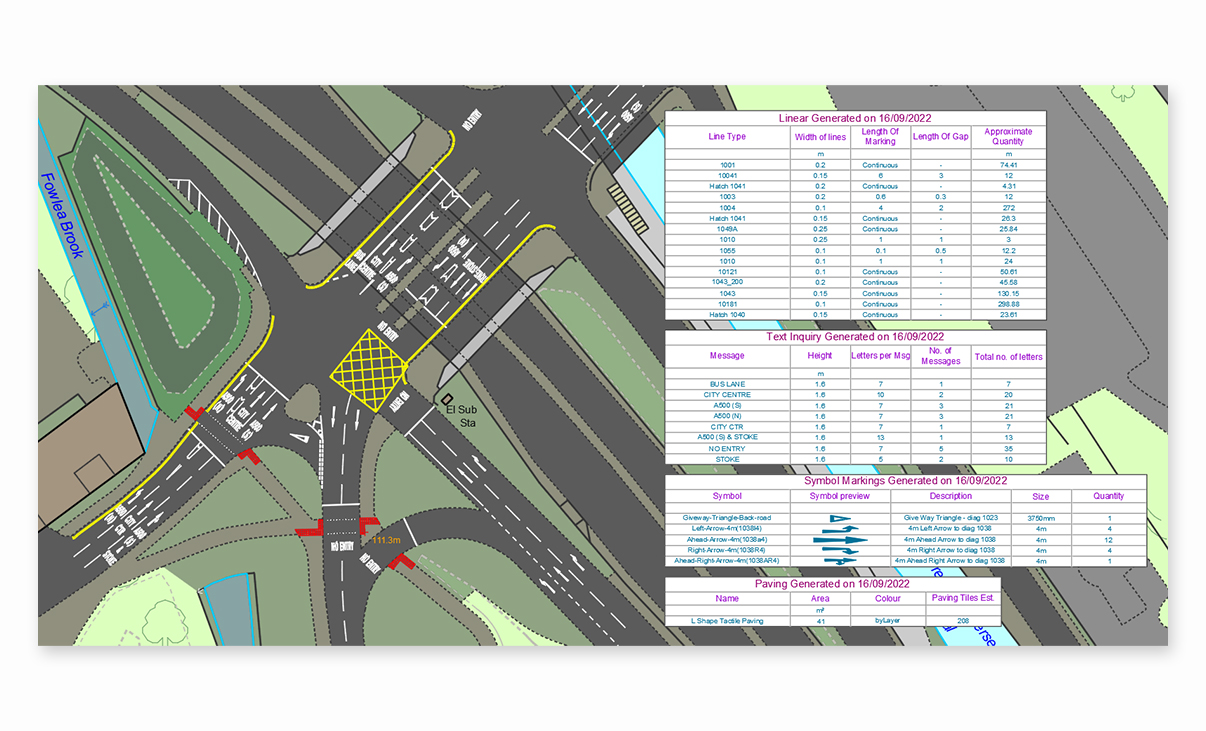Click the Linear Generated table title bar
Viewport: 1206px width, 731px height.
pos(855,118)
